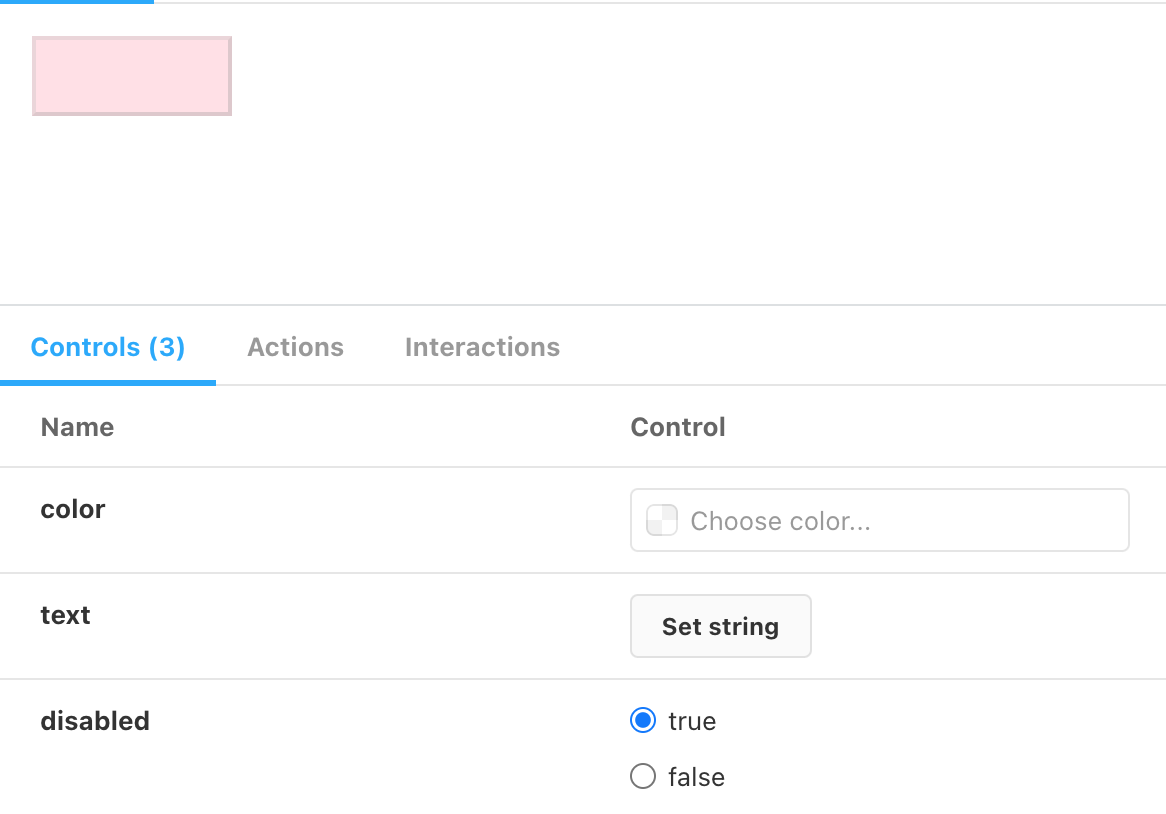Switch to the Actions tab
This screenshot has height=814, width=1166.
[295, 347]
